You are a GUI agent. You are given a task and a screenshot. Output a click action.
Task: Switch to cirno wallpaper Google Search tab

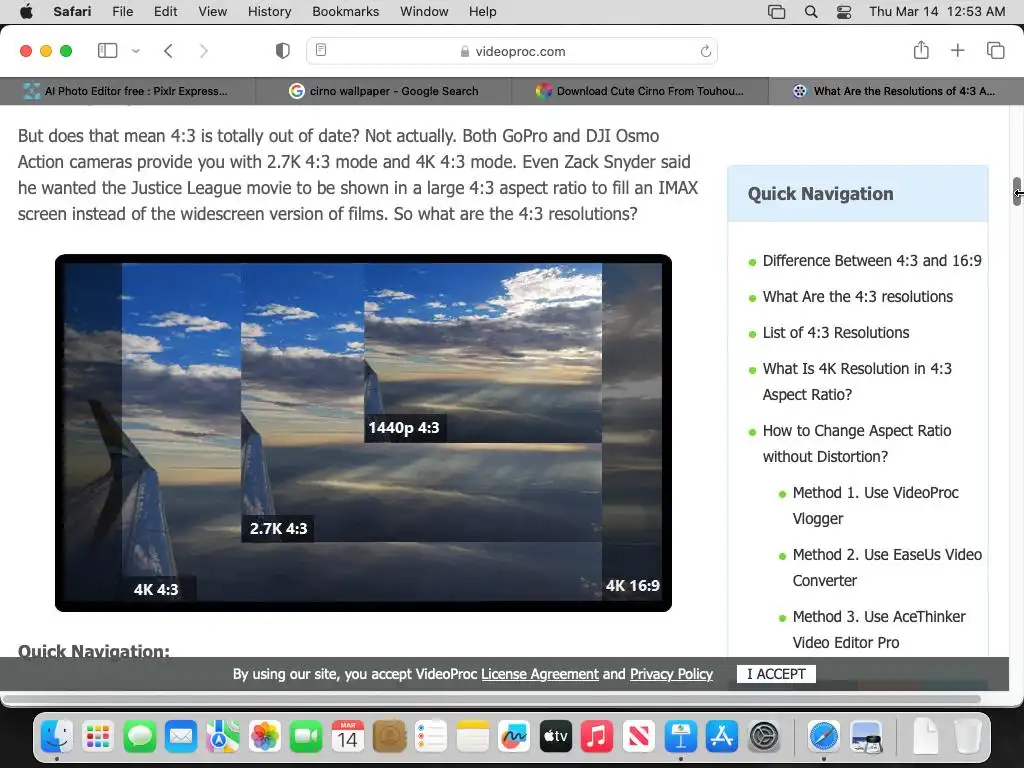click(384, 91)
